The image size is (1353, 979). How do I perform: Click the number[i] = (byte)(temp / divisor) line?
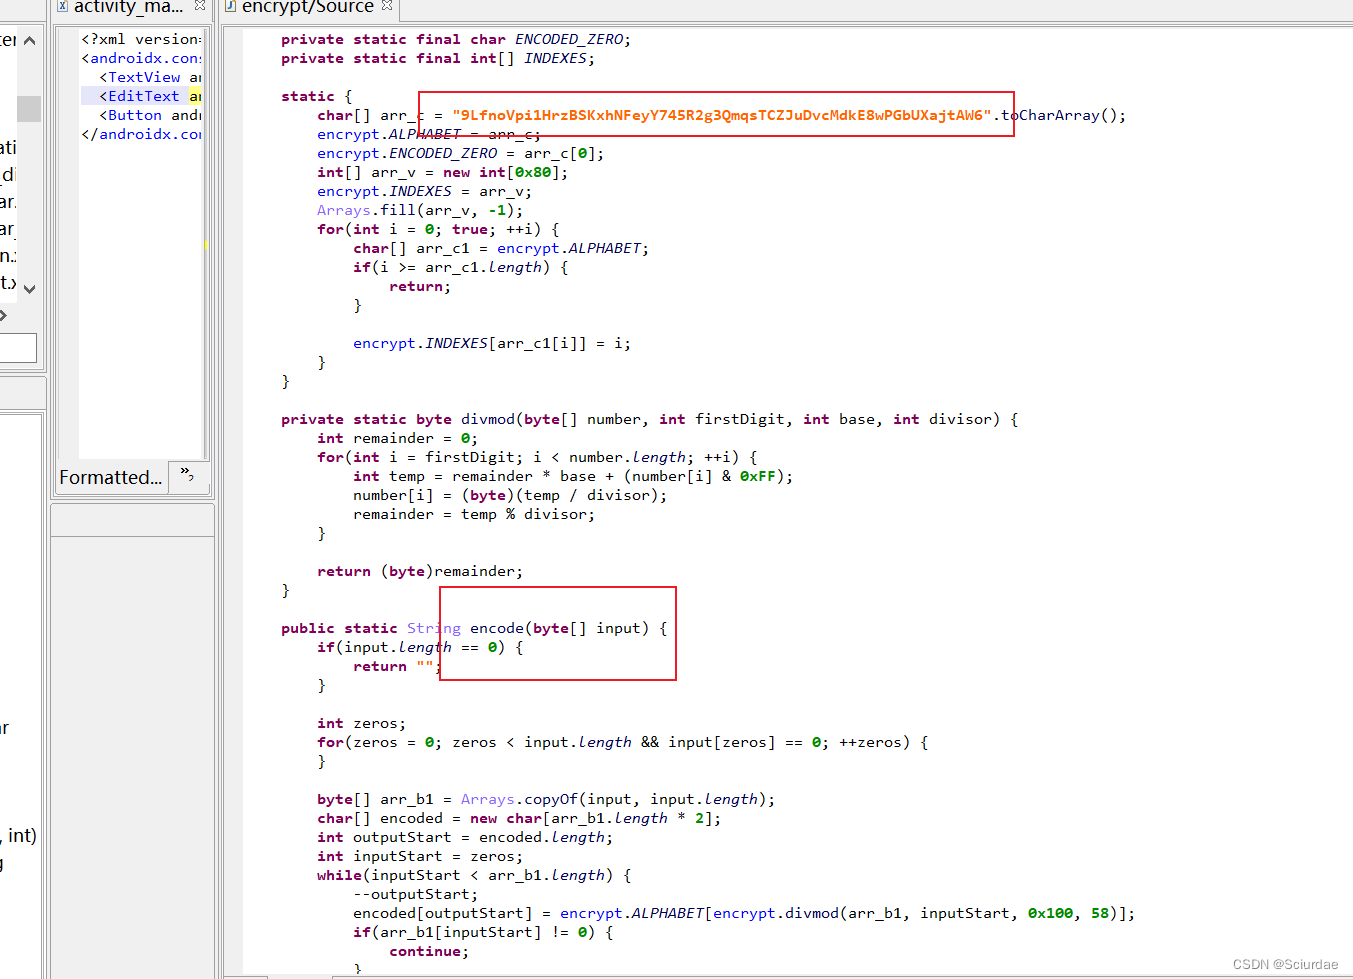[x=510, y=495]
